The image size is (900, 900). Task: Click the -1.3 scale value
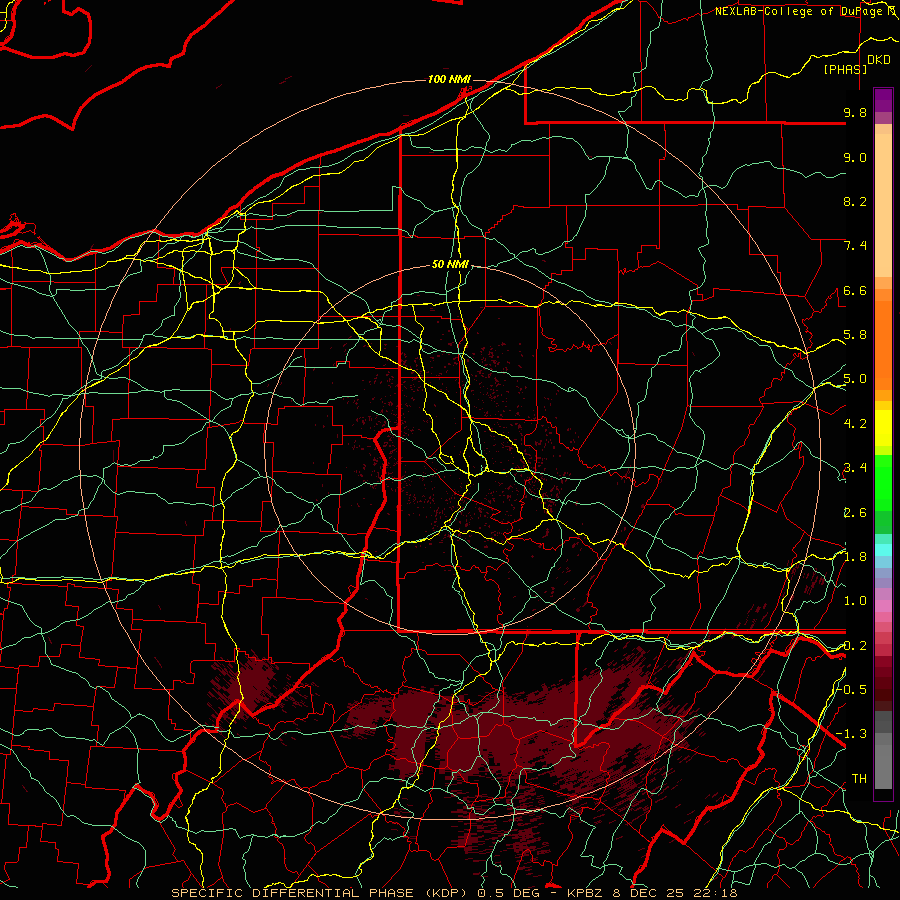click(x=852, y=735)
